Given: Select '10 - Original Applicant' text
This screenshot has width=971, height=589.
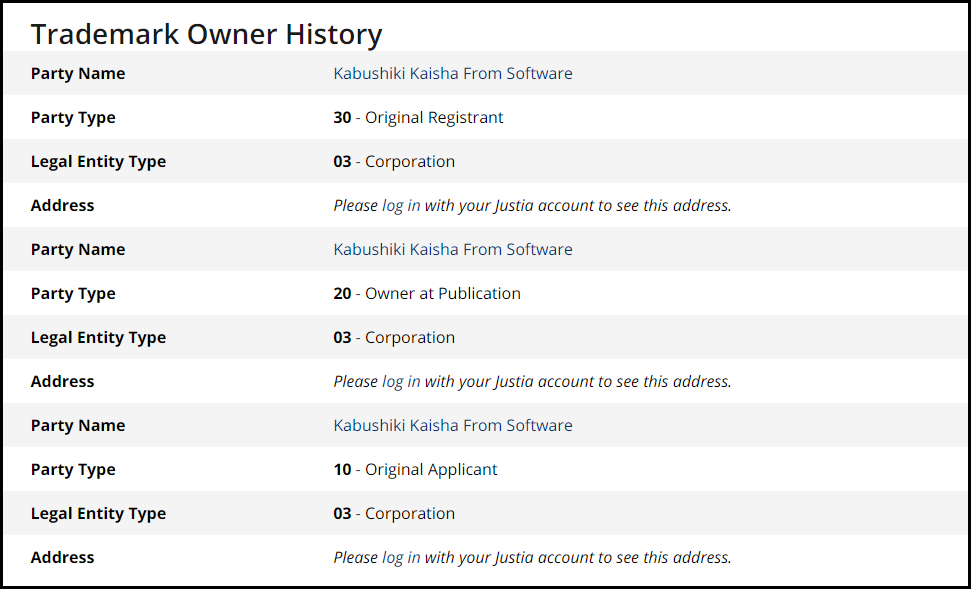Looking at the screenshot, I should point(415,469).
